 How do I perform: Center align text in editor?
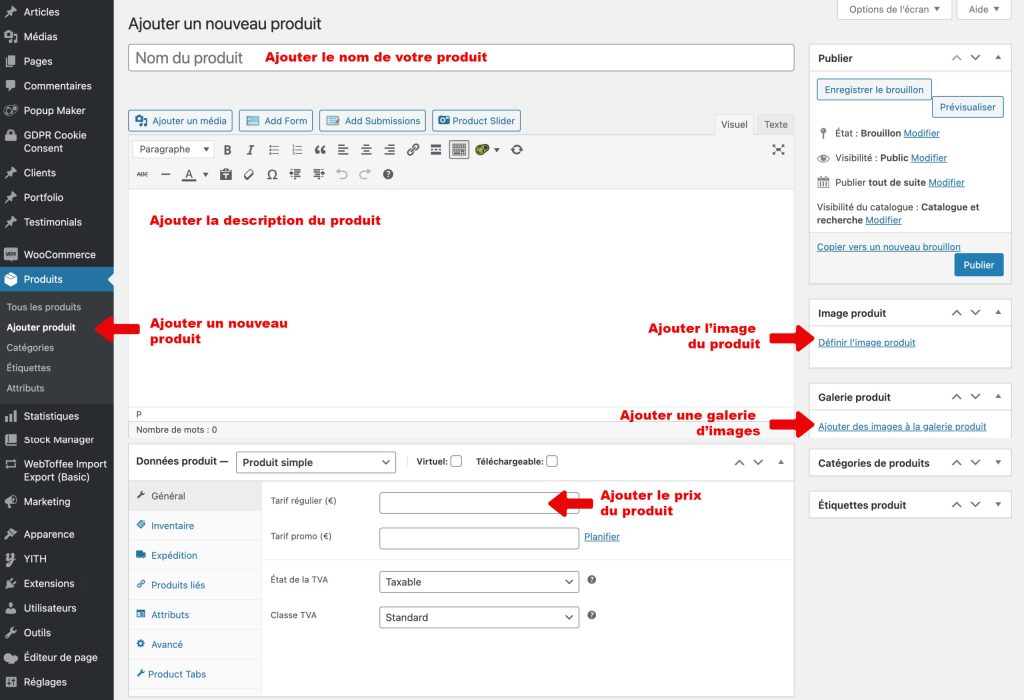(x=366, y=150)
